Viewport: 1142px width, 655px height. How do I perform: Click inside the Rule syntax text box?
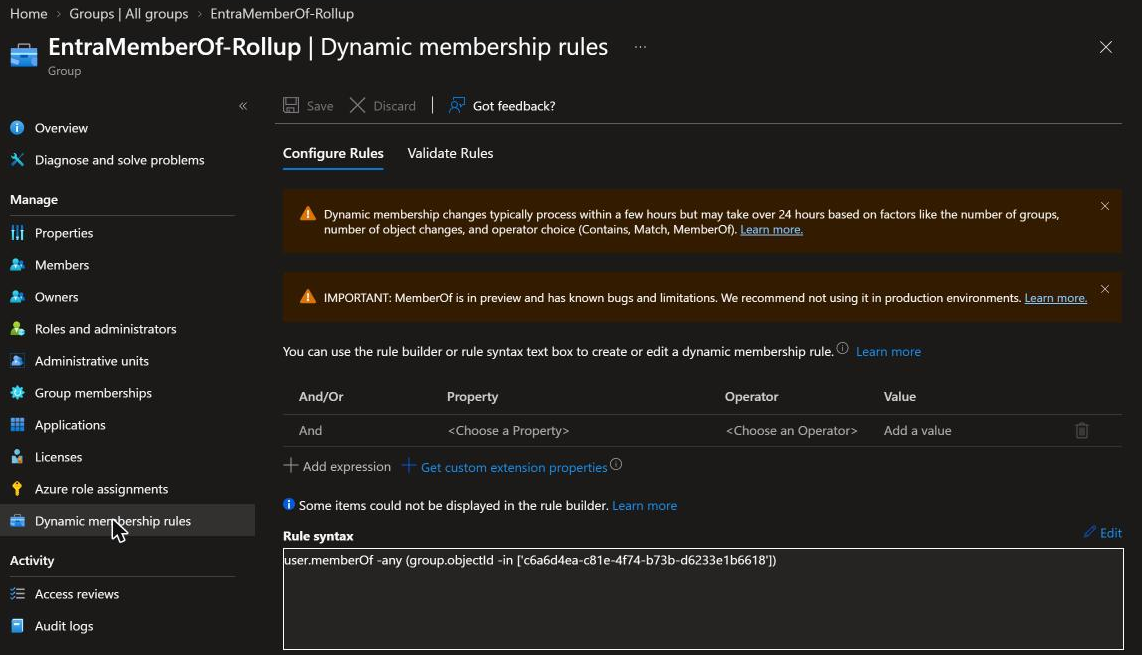[x=703, y=599]
